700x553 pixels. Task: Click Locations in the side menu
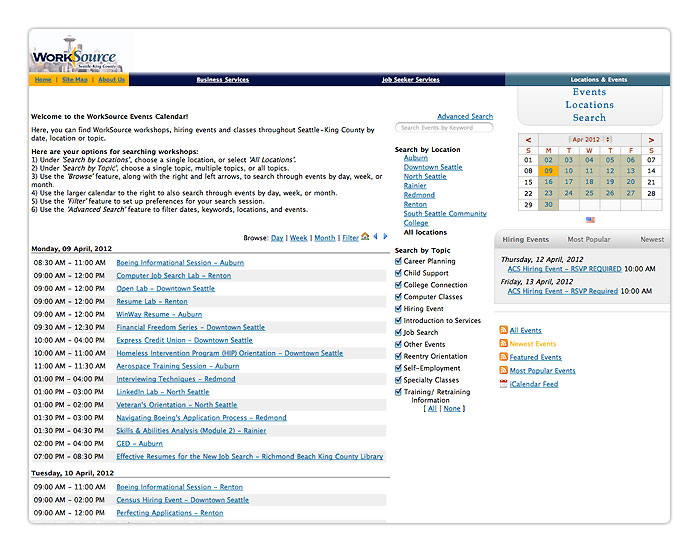point(589,105)
